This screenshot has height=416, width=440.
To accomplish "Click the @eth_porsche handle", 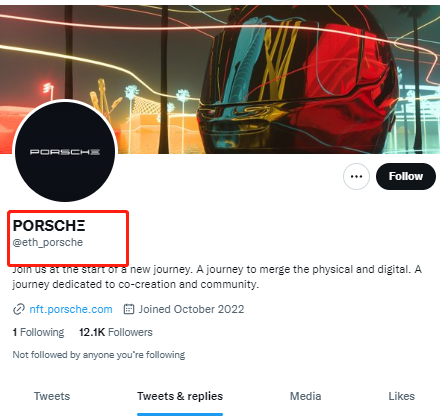I will click(48, 242).
